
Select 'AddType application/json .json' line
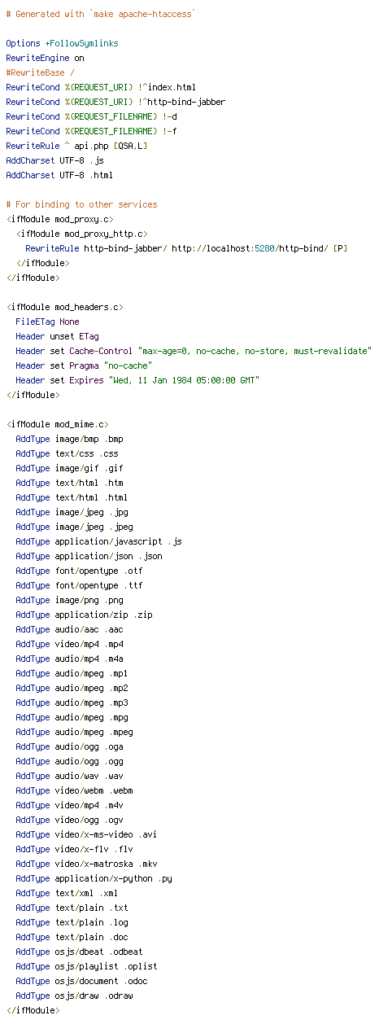(89, 556)
